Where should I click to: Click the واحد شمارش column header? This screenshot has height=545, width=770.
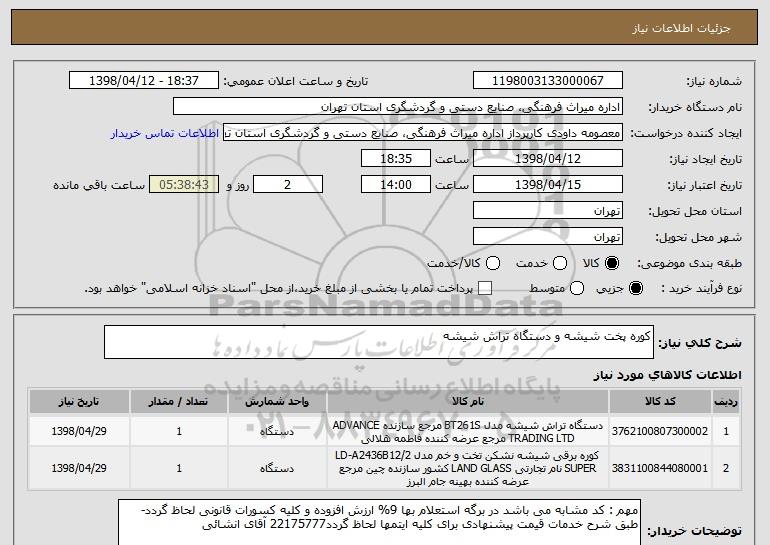pyautogui.click(x=277, y=402)
